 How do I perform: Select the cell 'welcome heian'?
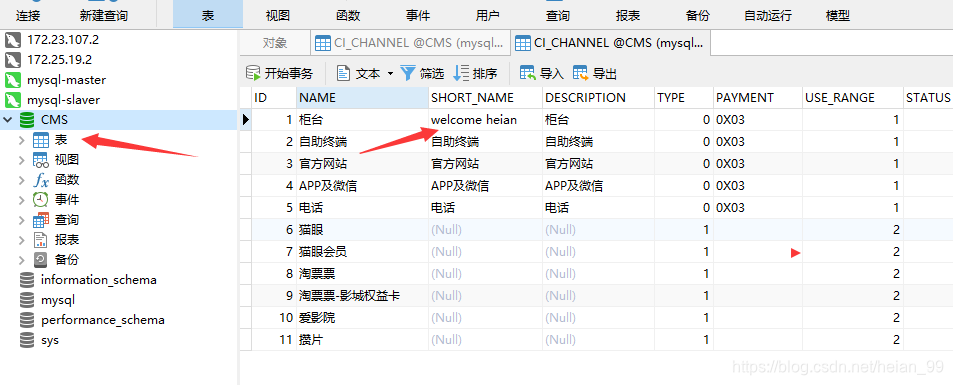[x=485, y=120]
